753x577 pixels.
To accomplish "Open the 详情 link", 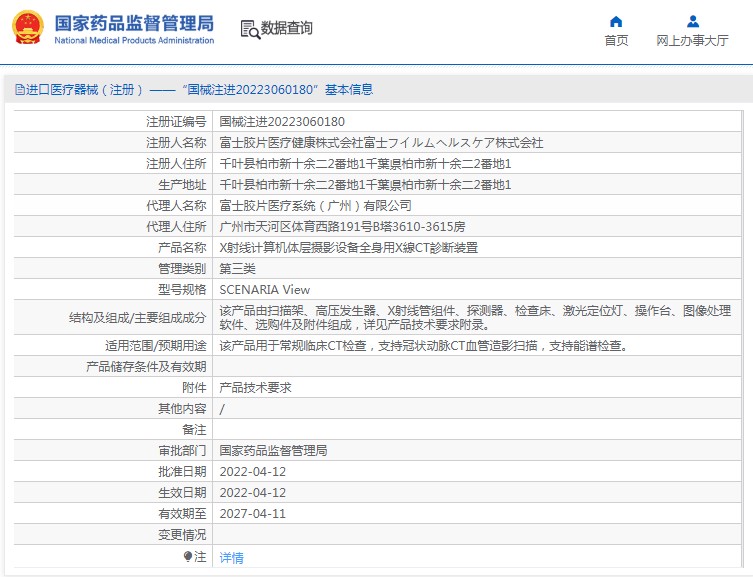I will [x=231, y=557].
